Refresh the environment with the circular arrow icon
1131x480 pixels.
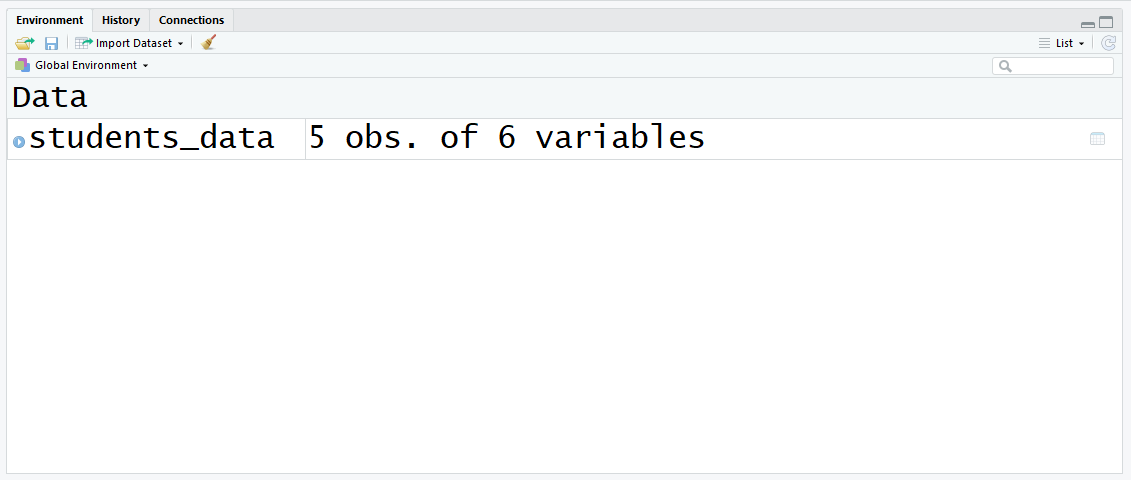1109,43
